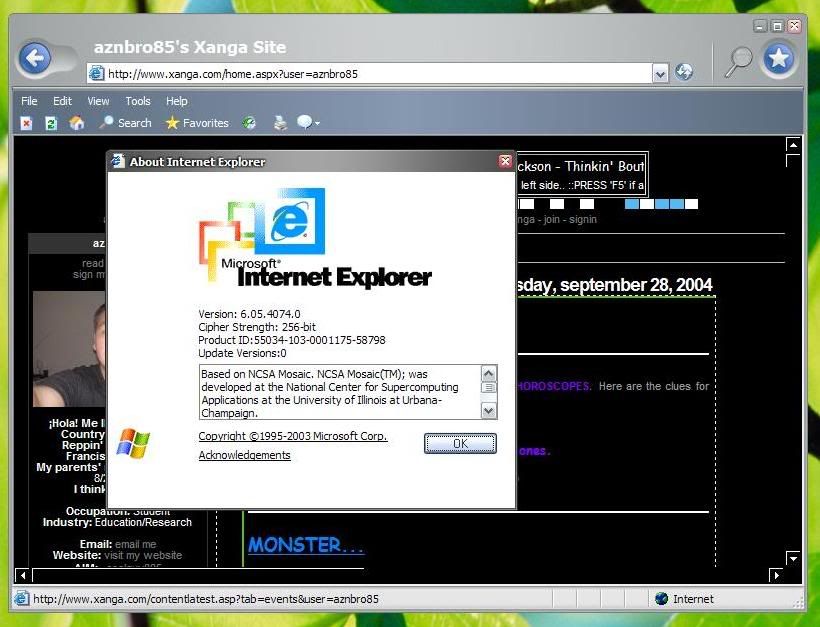Image resolution: width=820 pixels, height=627 pixels.
Task: Click the Internet zone globe icon
Action: [x=662, y=598]
